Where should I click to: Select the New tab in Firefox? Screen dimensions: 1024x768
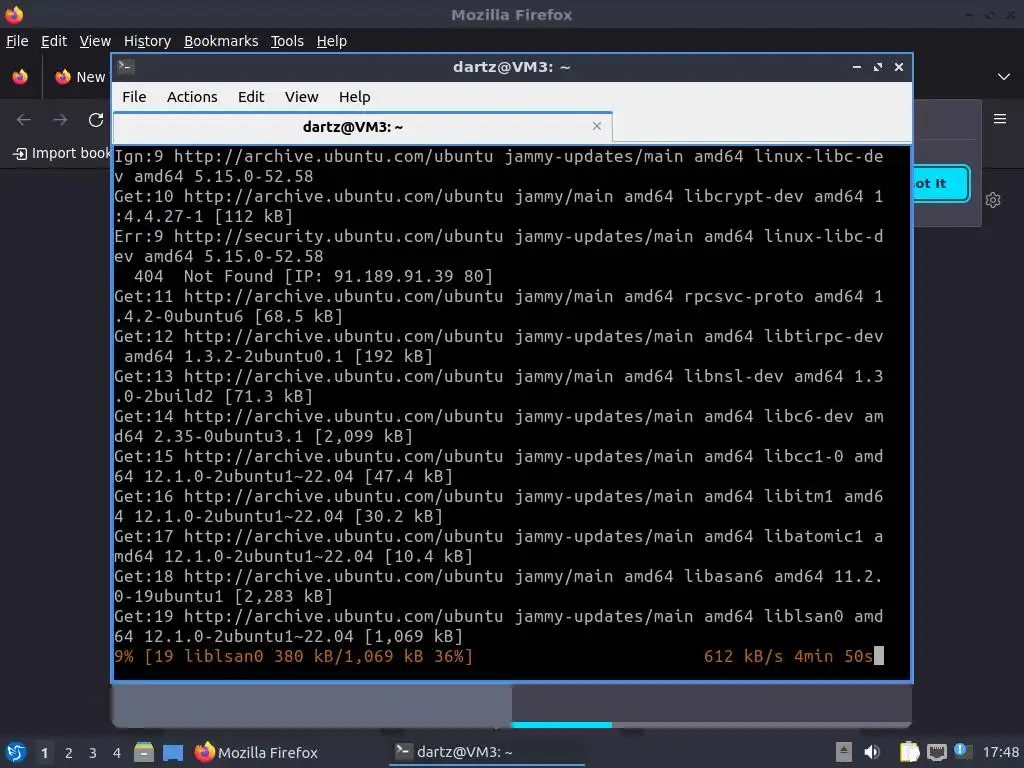pos(78,77)
